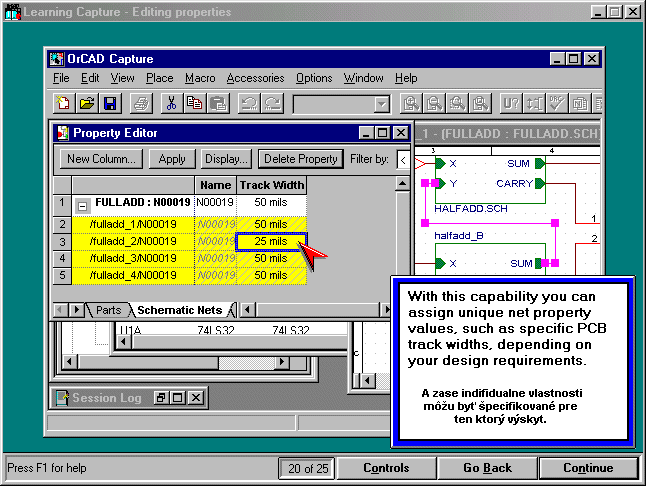Click the Save diskette toolbar icon
Viewport: 646px width, 486px height.
pyautogui.click(x=110, y=103)
